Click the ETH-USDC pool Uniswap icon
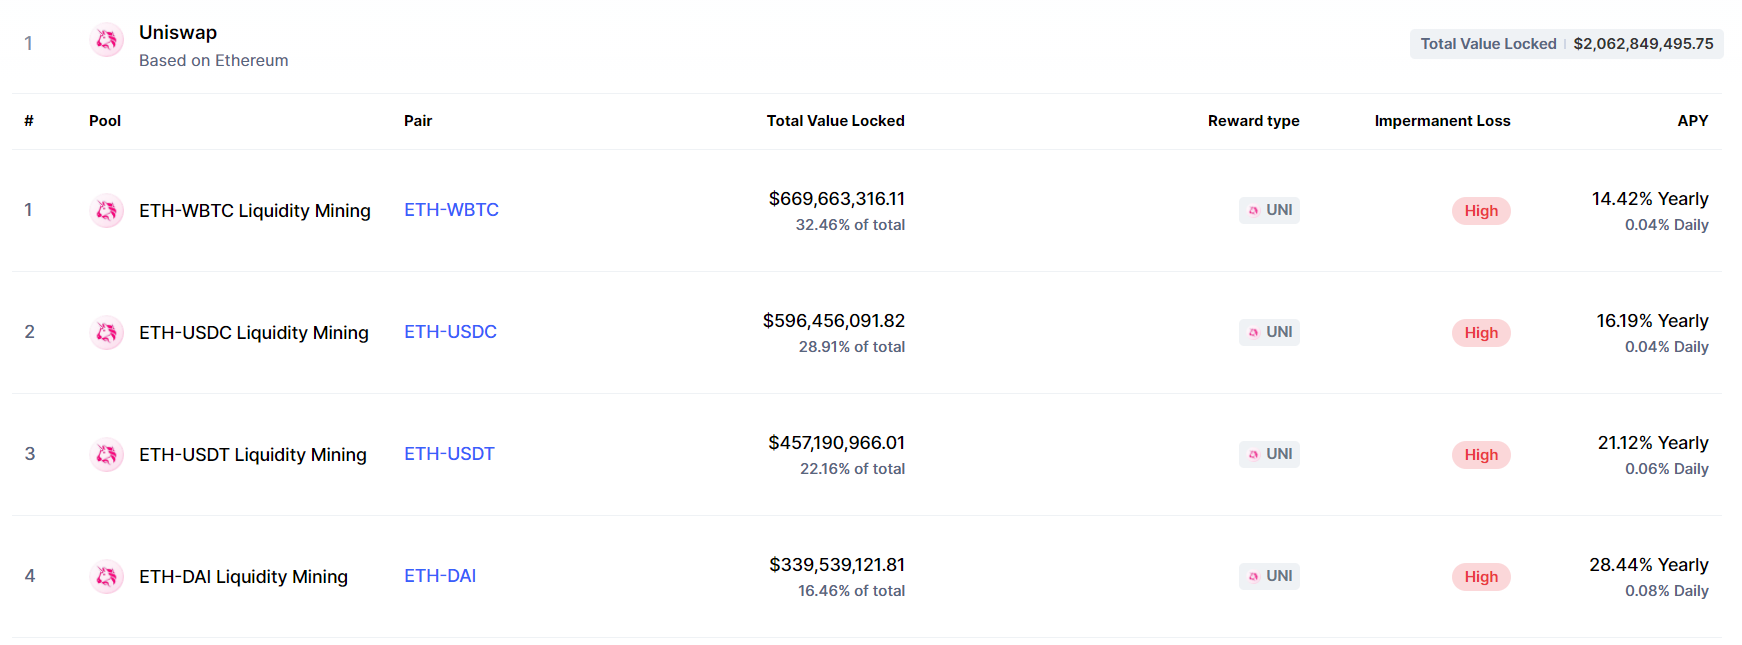Image resolution: width=1742 pixels, height=645 pixels. coord(106,333)
